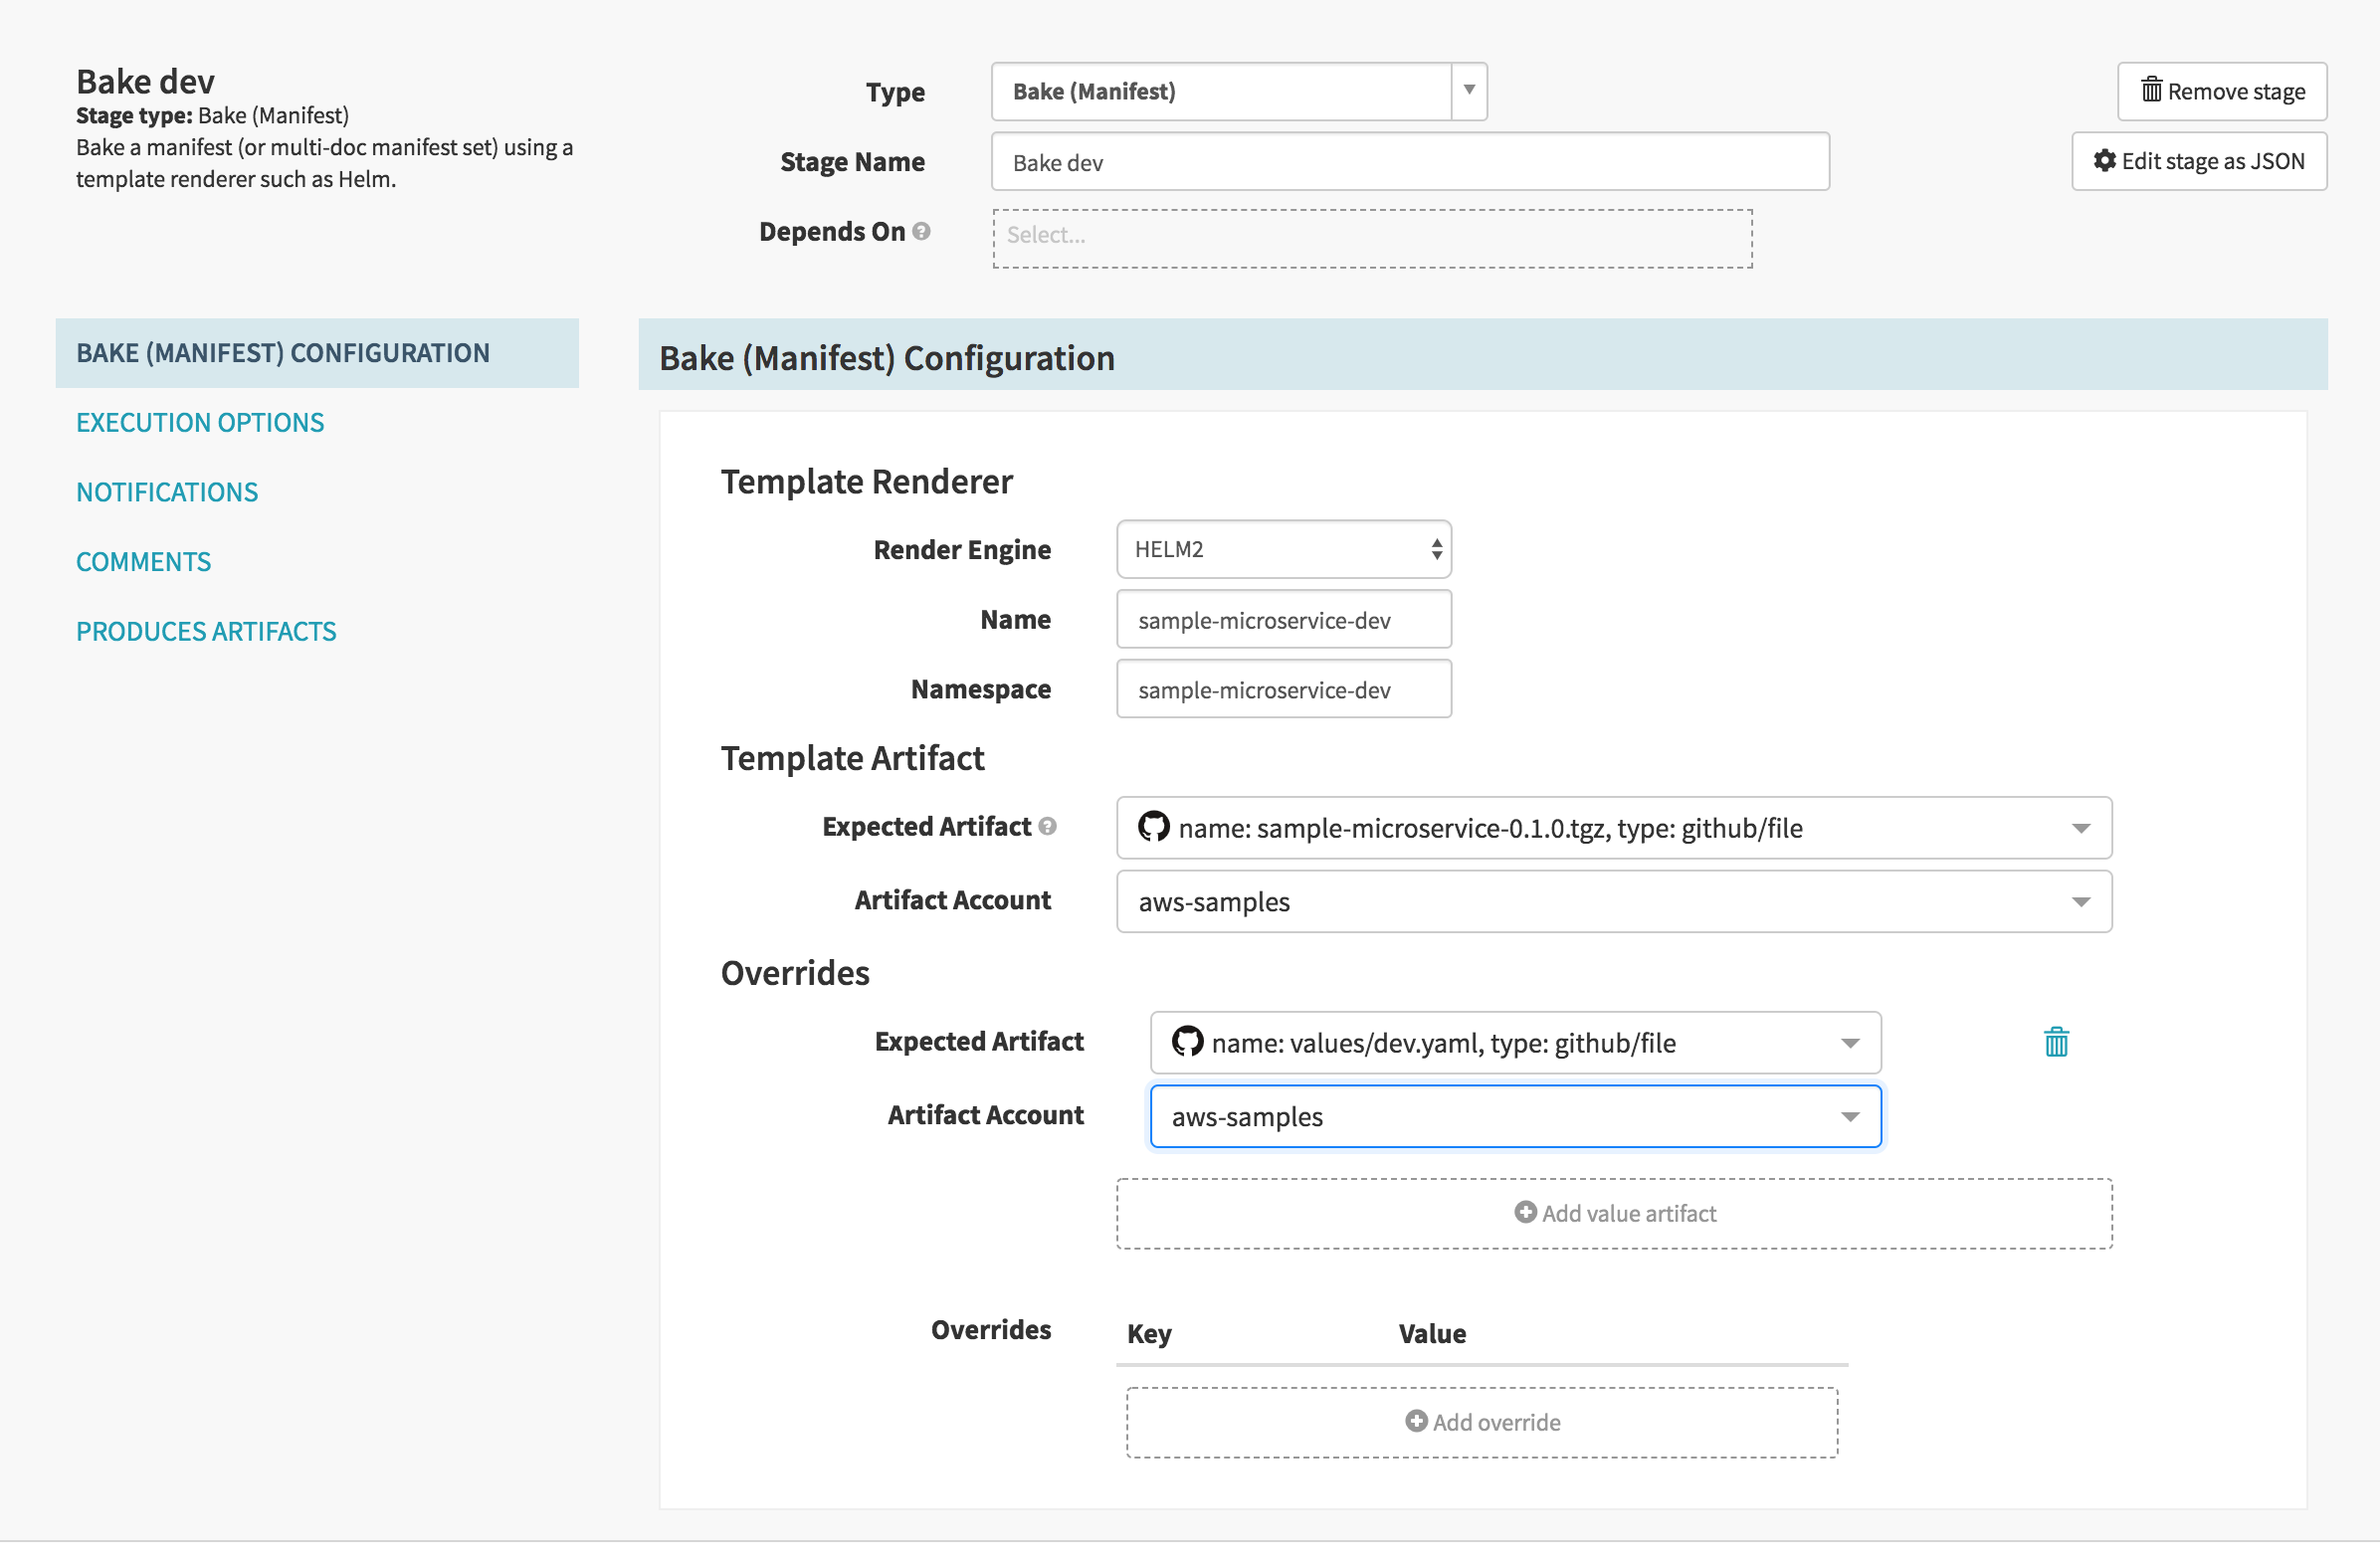
Task: Click the trash icon beside values/dev.yaml override
Action: (2055, 1042)
